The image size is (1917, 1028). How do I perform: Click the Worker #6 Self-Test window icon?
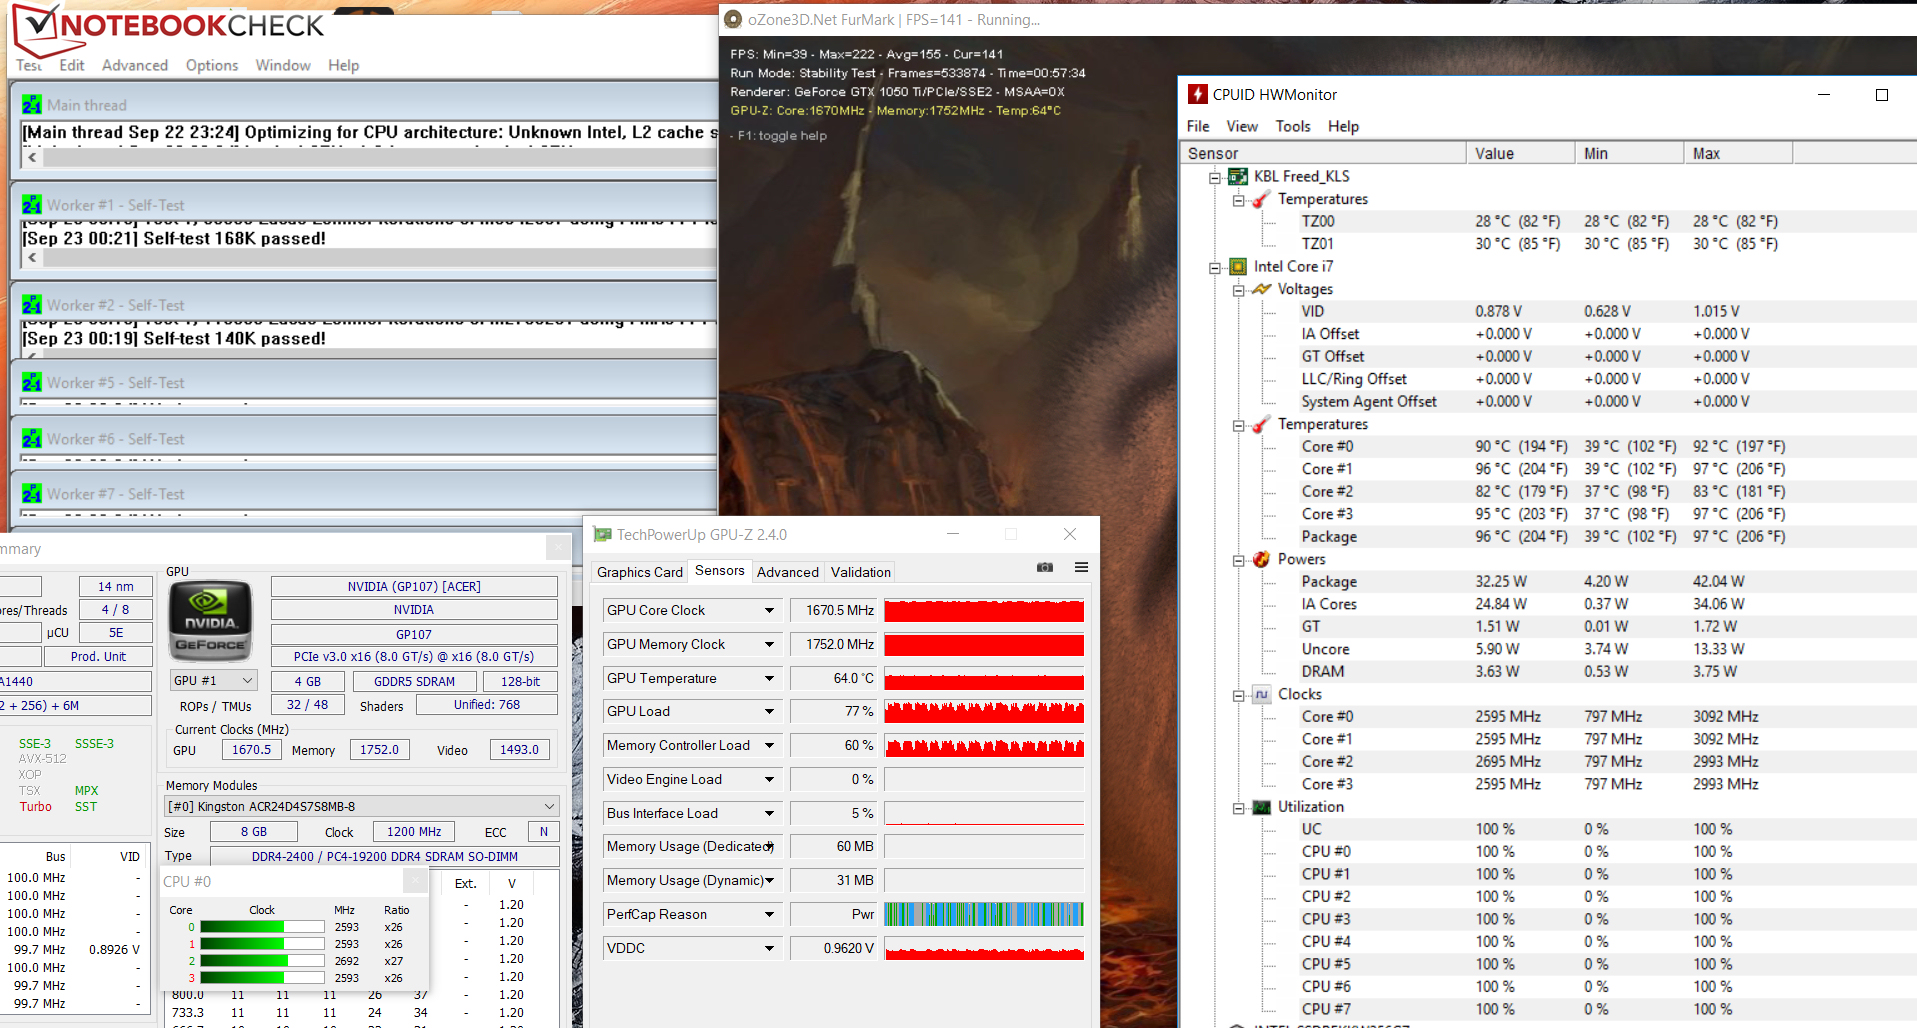(x=32, y=439)
